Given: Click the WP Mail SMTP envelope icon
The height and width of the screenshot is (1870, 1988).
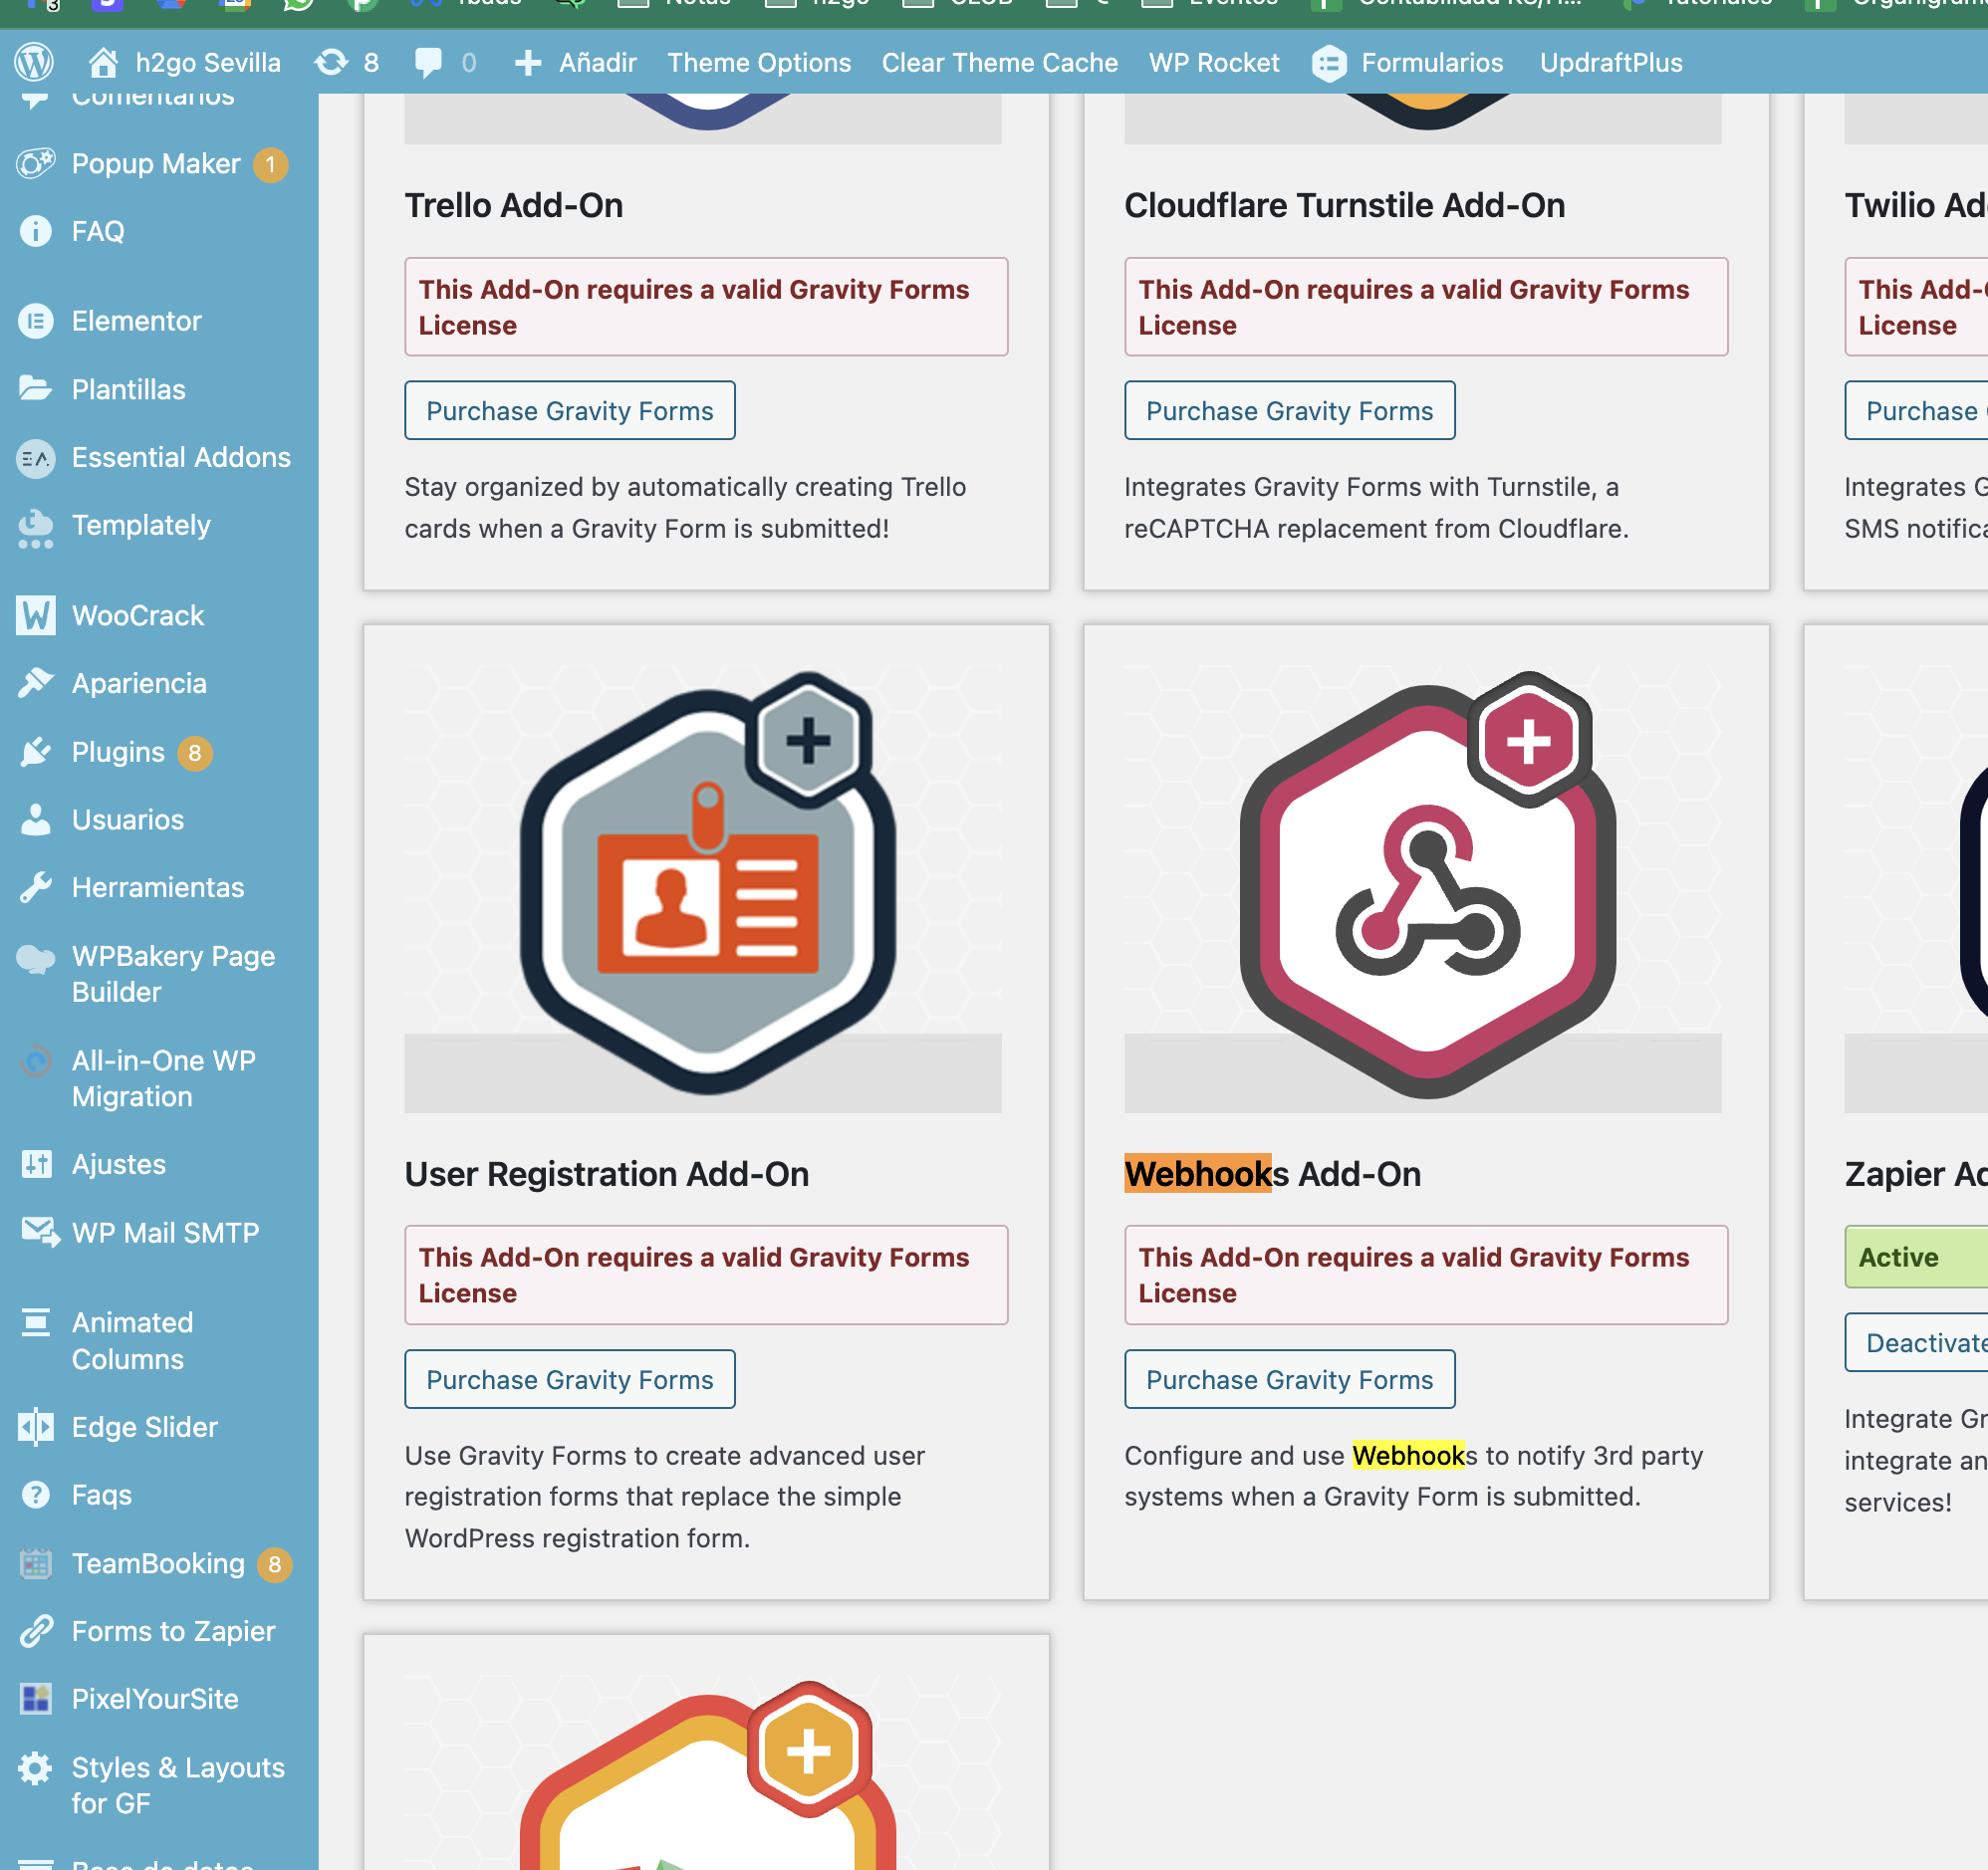Looking at the screenshot, I should [x=40, y=1233].
